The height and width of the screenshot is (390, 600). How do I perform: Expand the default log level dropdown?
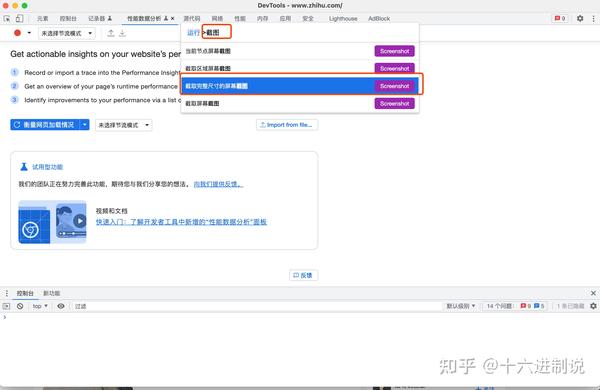click(x=461, y=306)
